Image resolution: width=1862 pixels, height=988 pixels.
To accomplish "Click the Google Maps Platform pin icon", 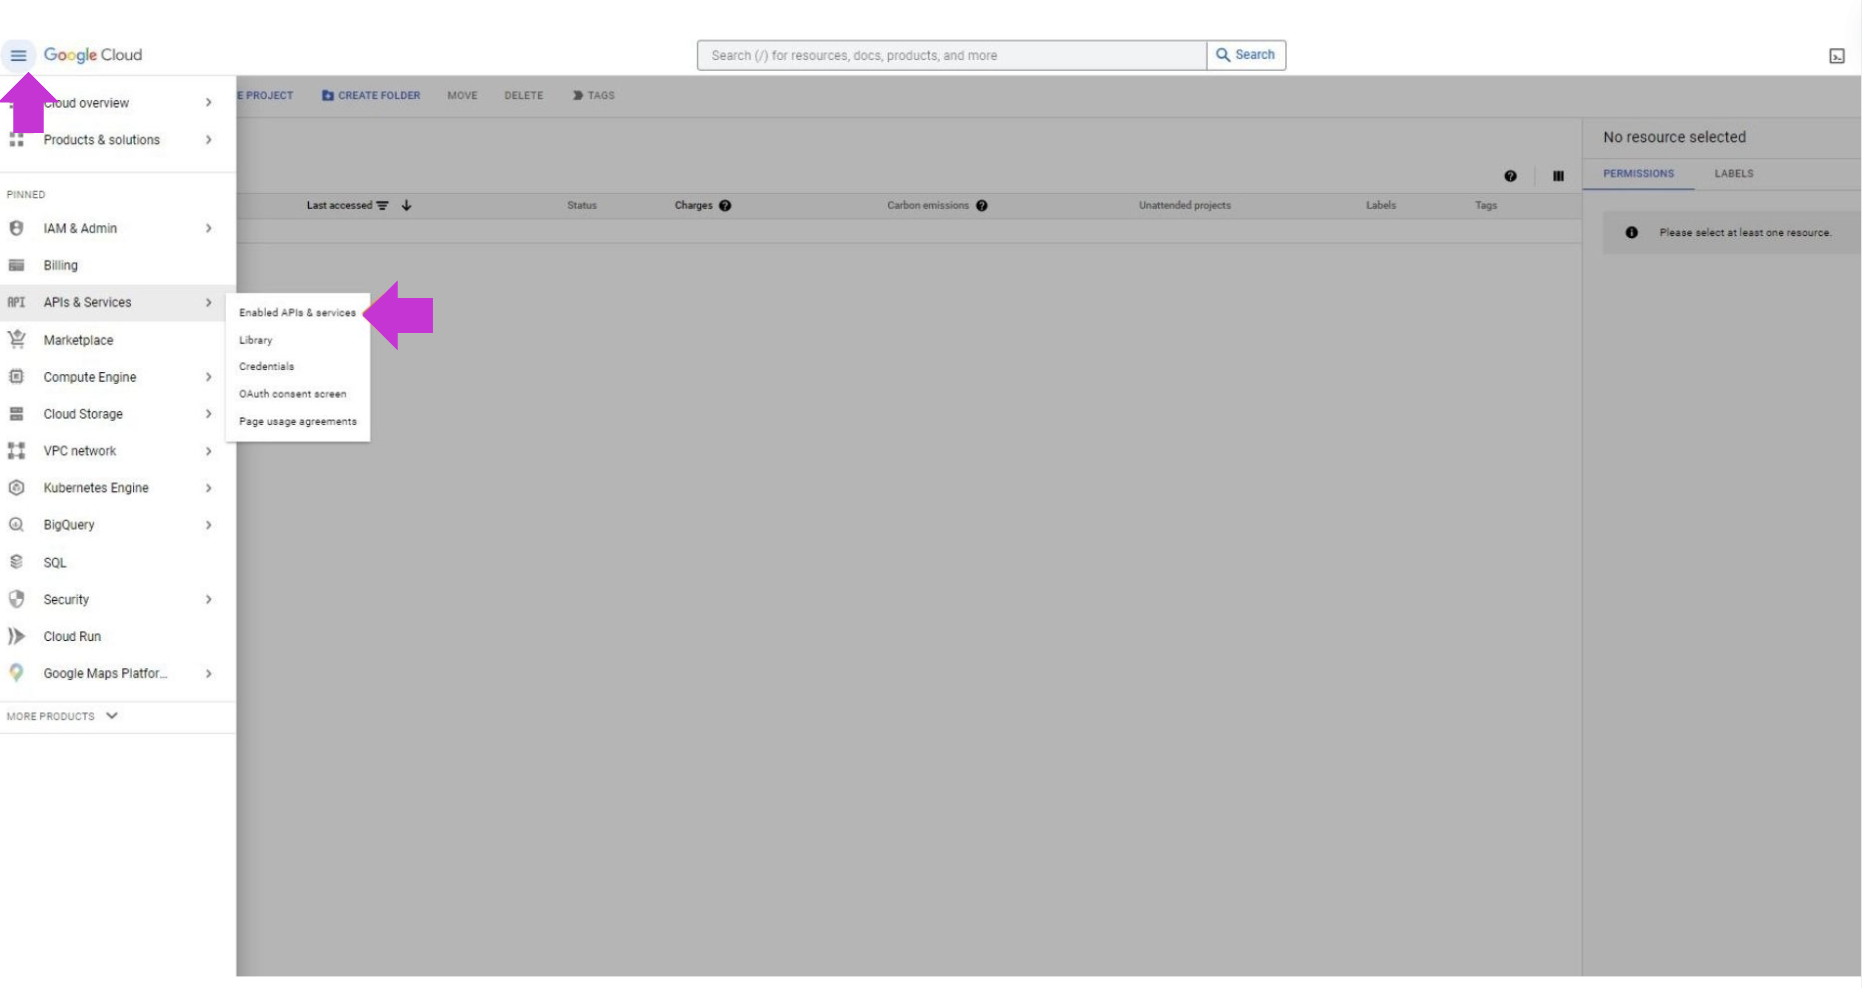I will coord(16,673).
